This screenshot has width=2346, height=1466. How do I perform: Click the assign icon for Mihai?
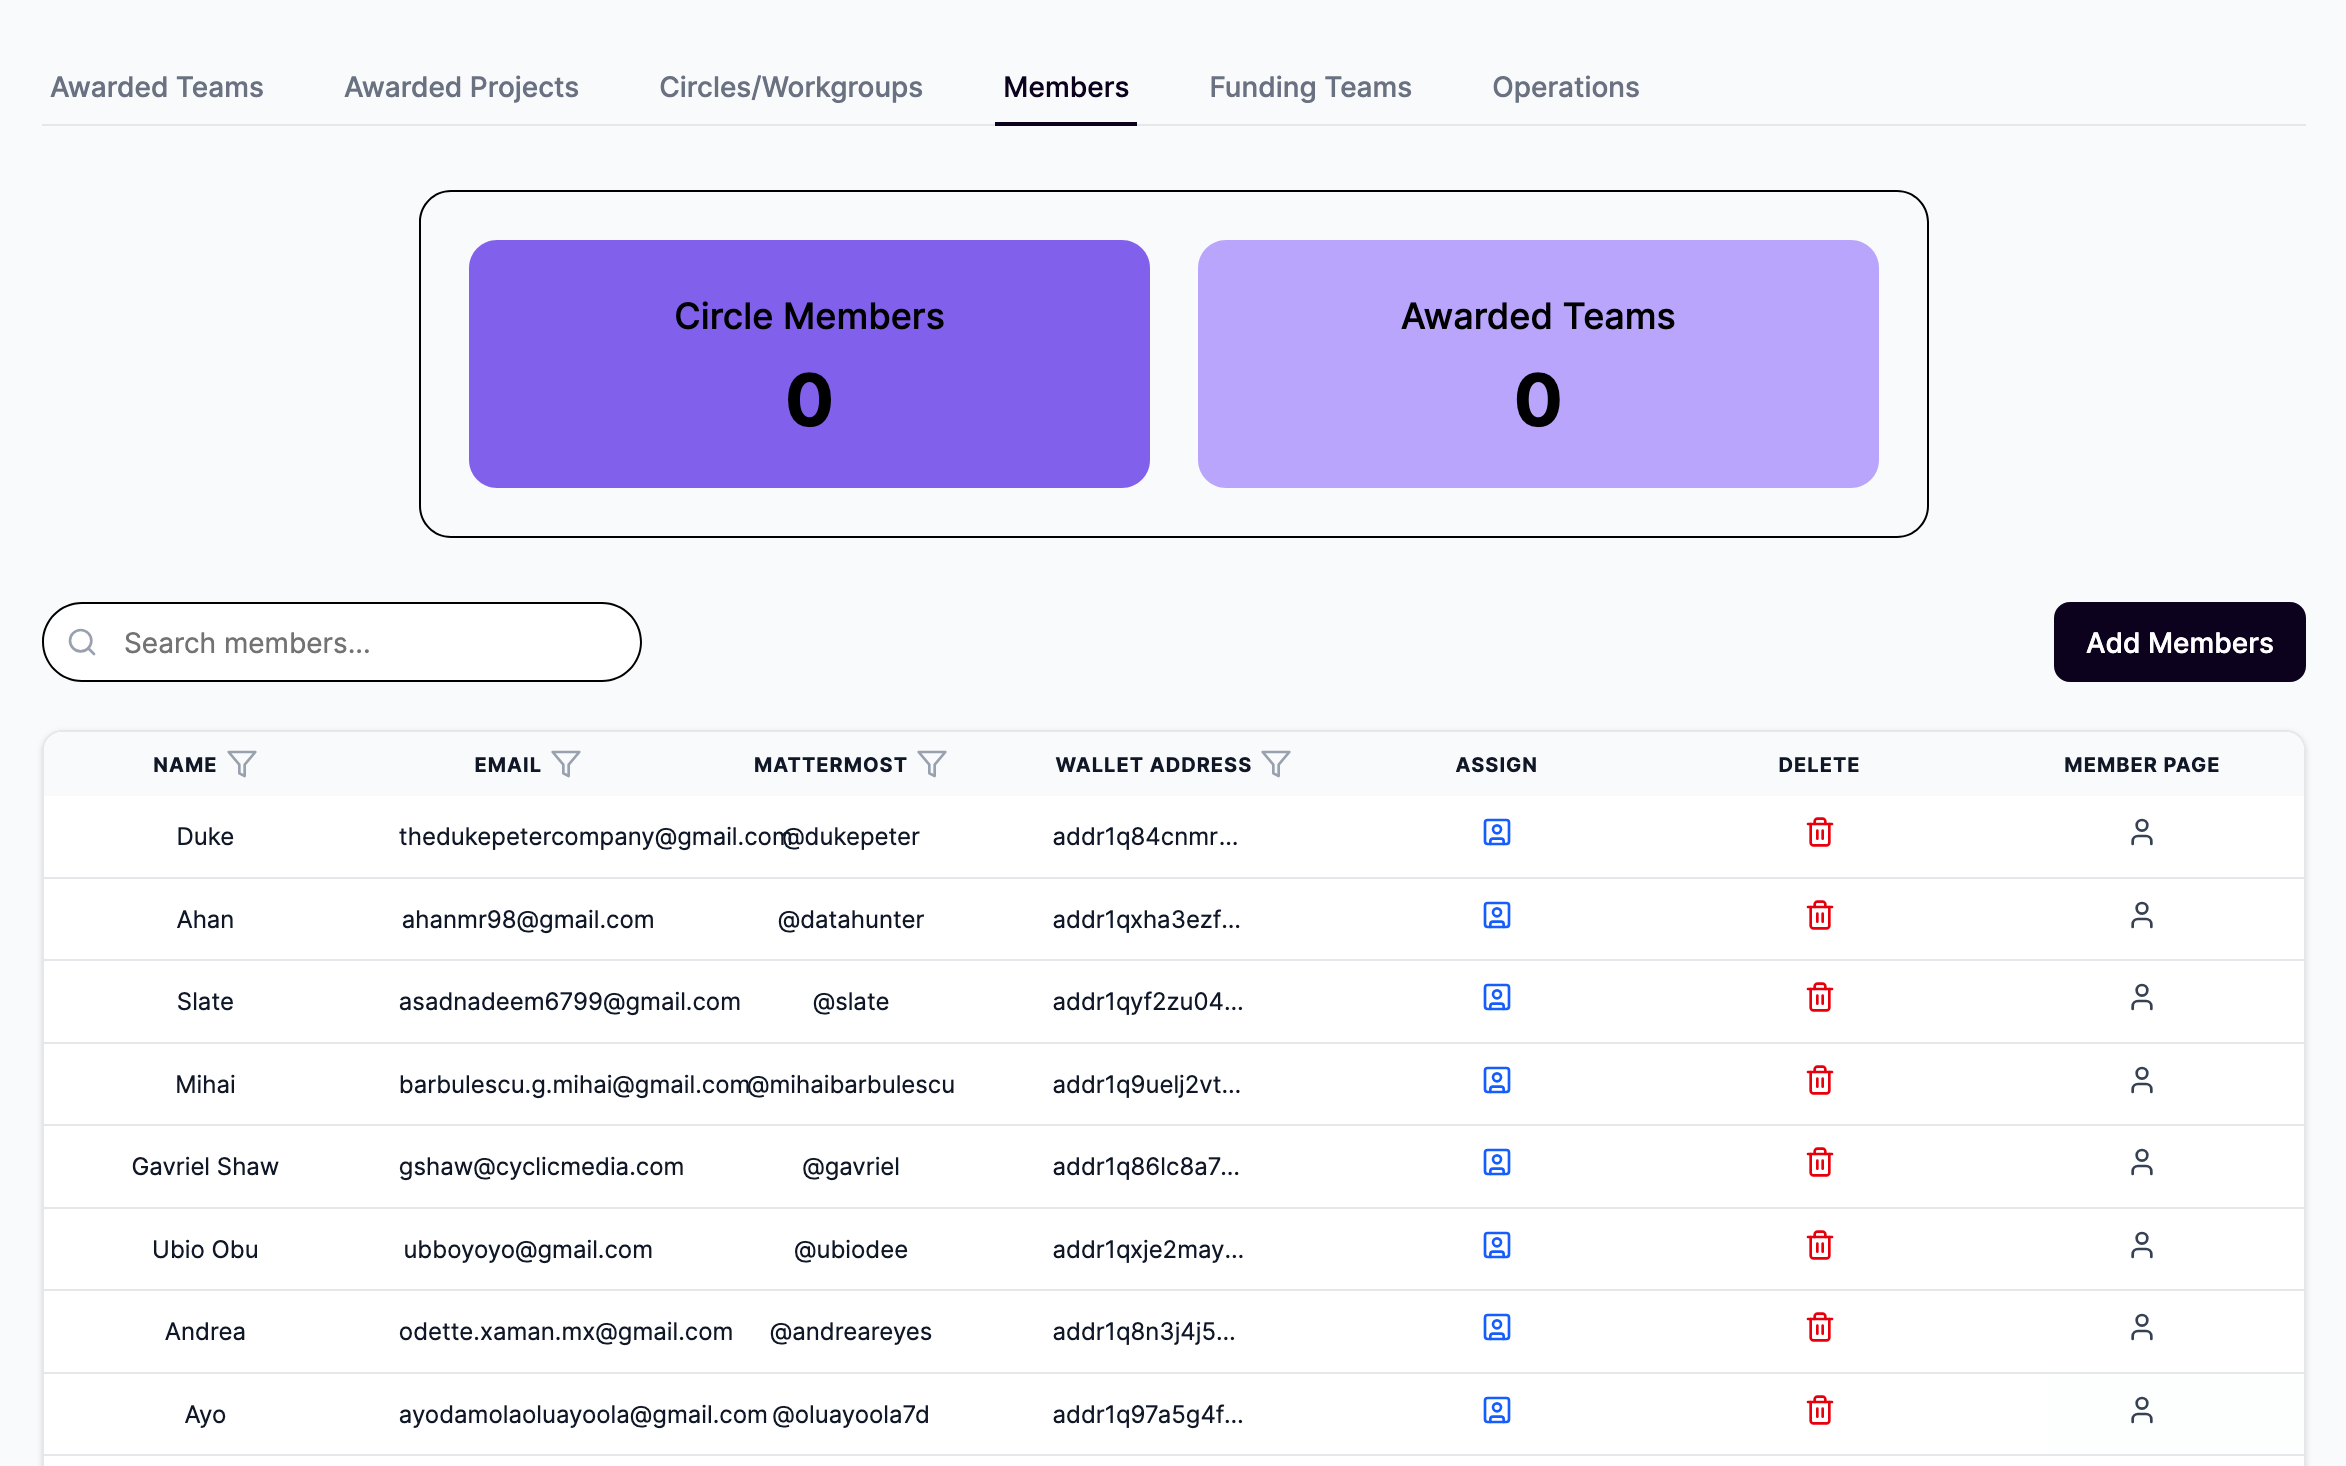pos(1496,1080)
